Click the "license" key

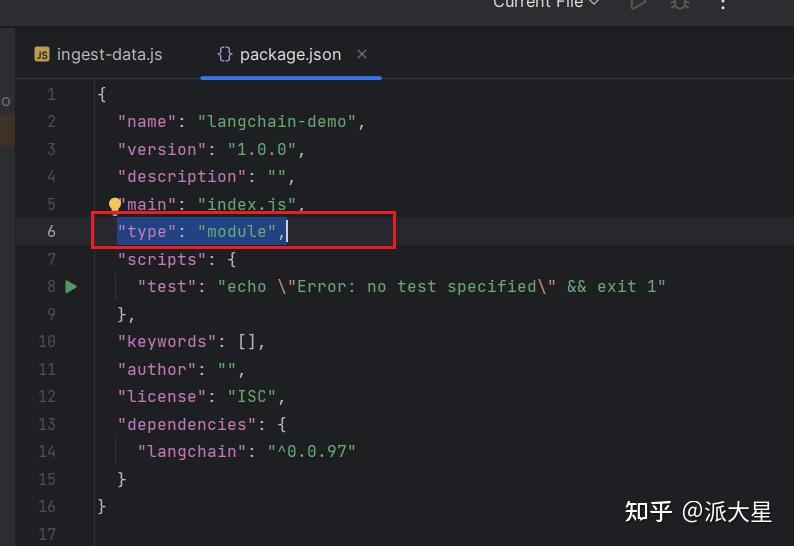click(x=162, y=397)
